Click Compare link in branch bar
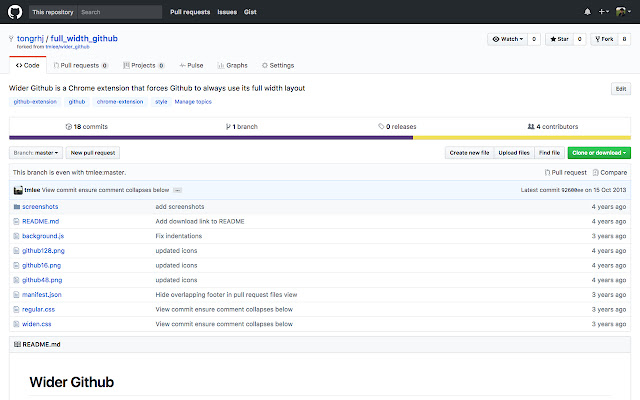Image resolution: width=640 pixels, height=400 pixels. point(610,173)
